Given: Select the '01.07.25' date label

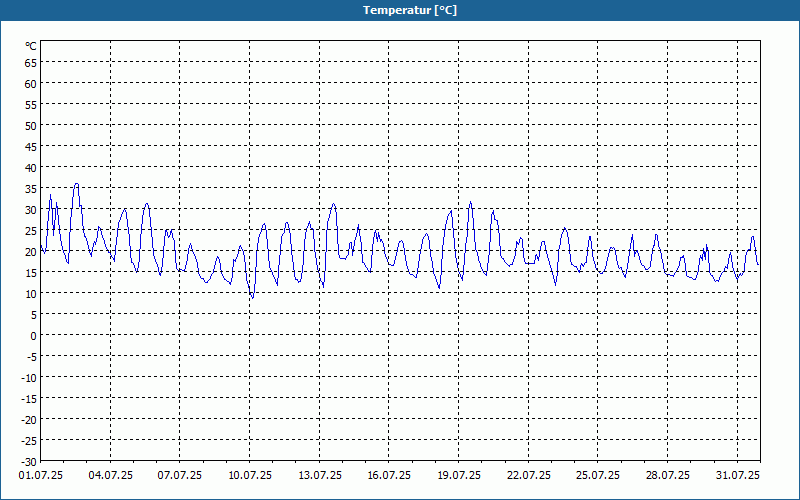Looking at the screenshot, I should [x=41, y=475].
